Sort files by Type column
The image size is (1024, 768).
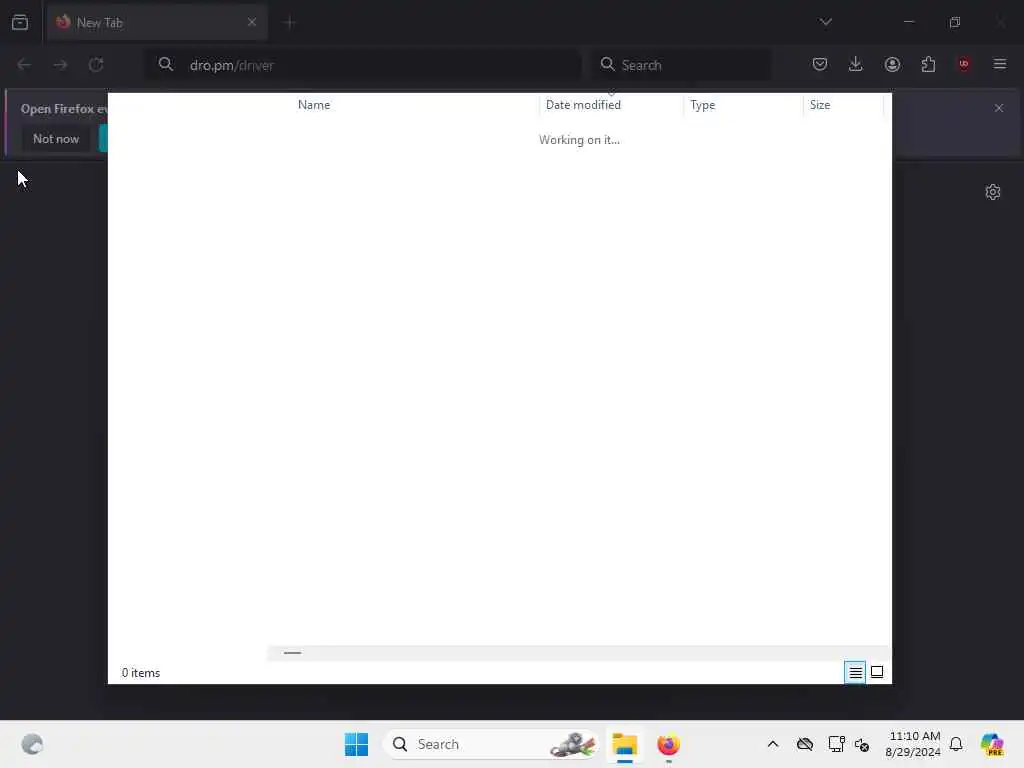[x=703, y=105]
